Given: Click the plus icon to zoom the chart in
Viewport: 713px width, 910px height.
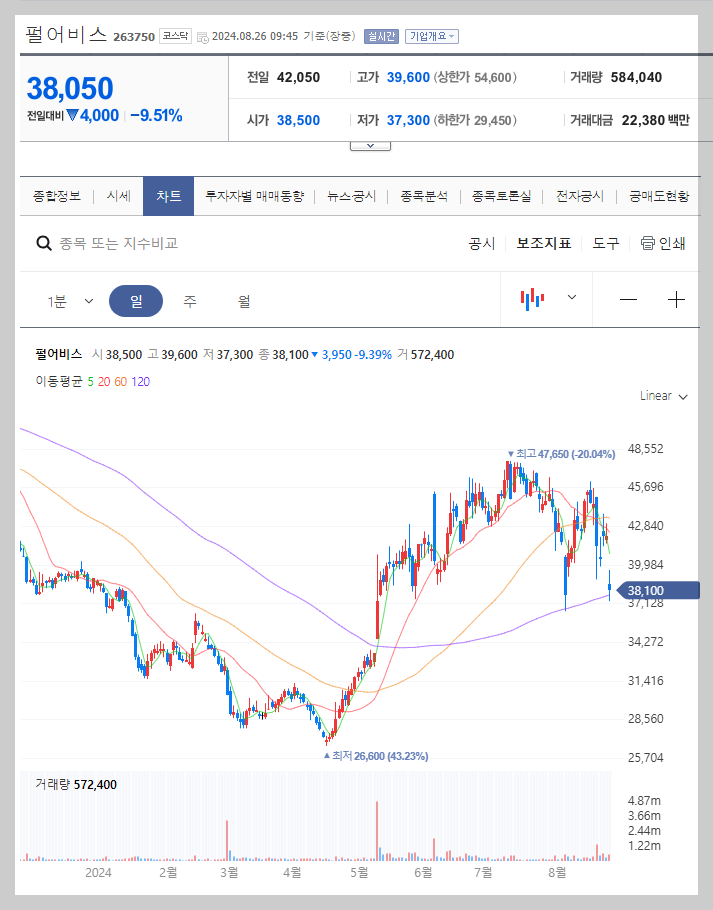Looking at the screenshot, I should (676, 298).
